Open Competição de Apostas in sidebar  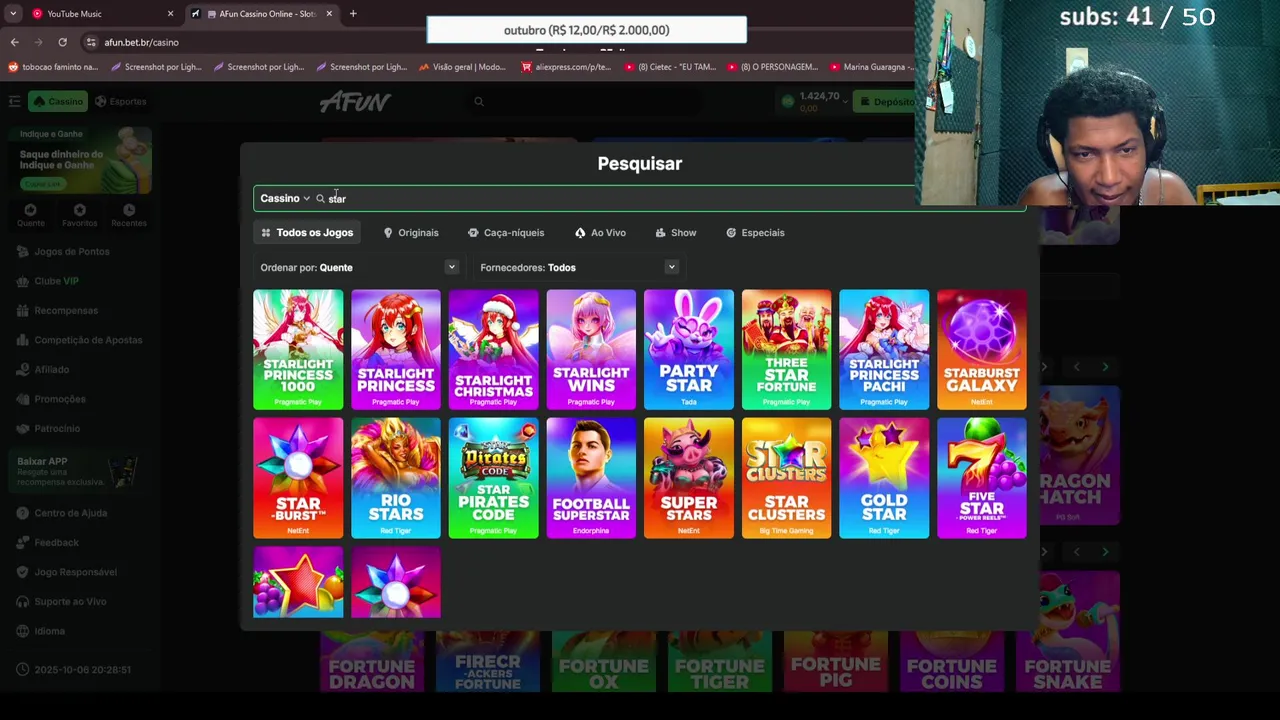click(x=80, y=340)
